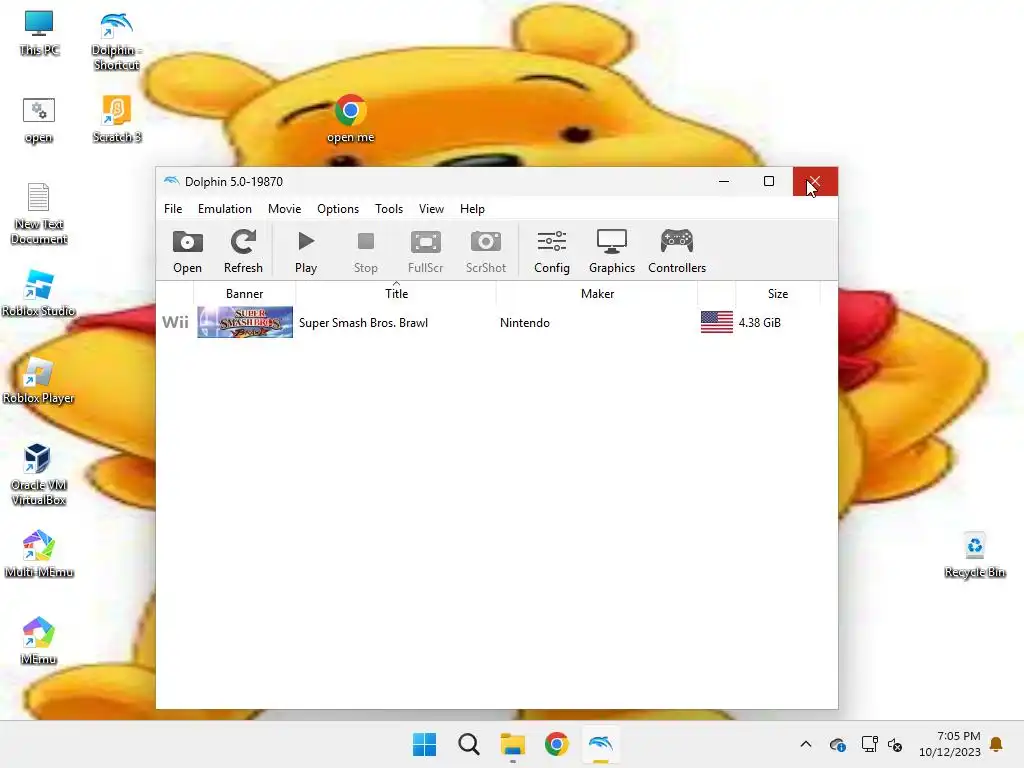Screen dimensions: 1024x768
Task: Open the Windows Start menu
Action: pos(424,744)
